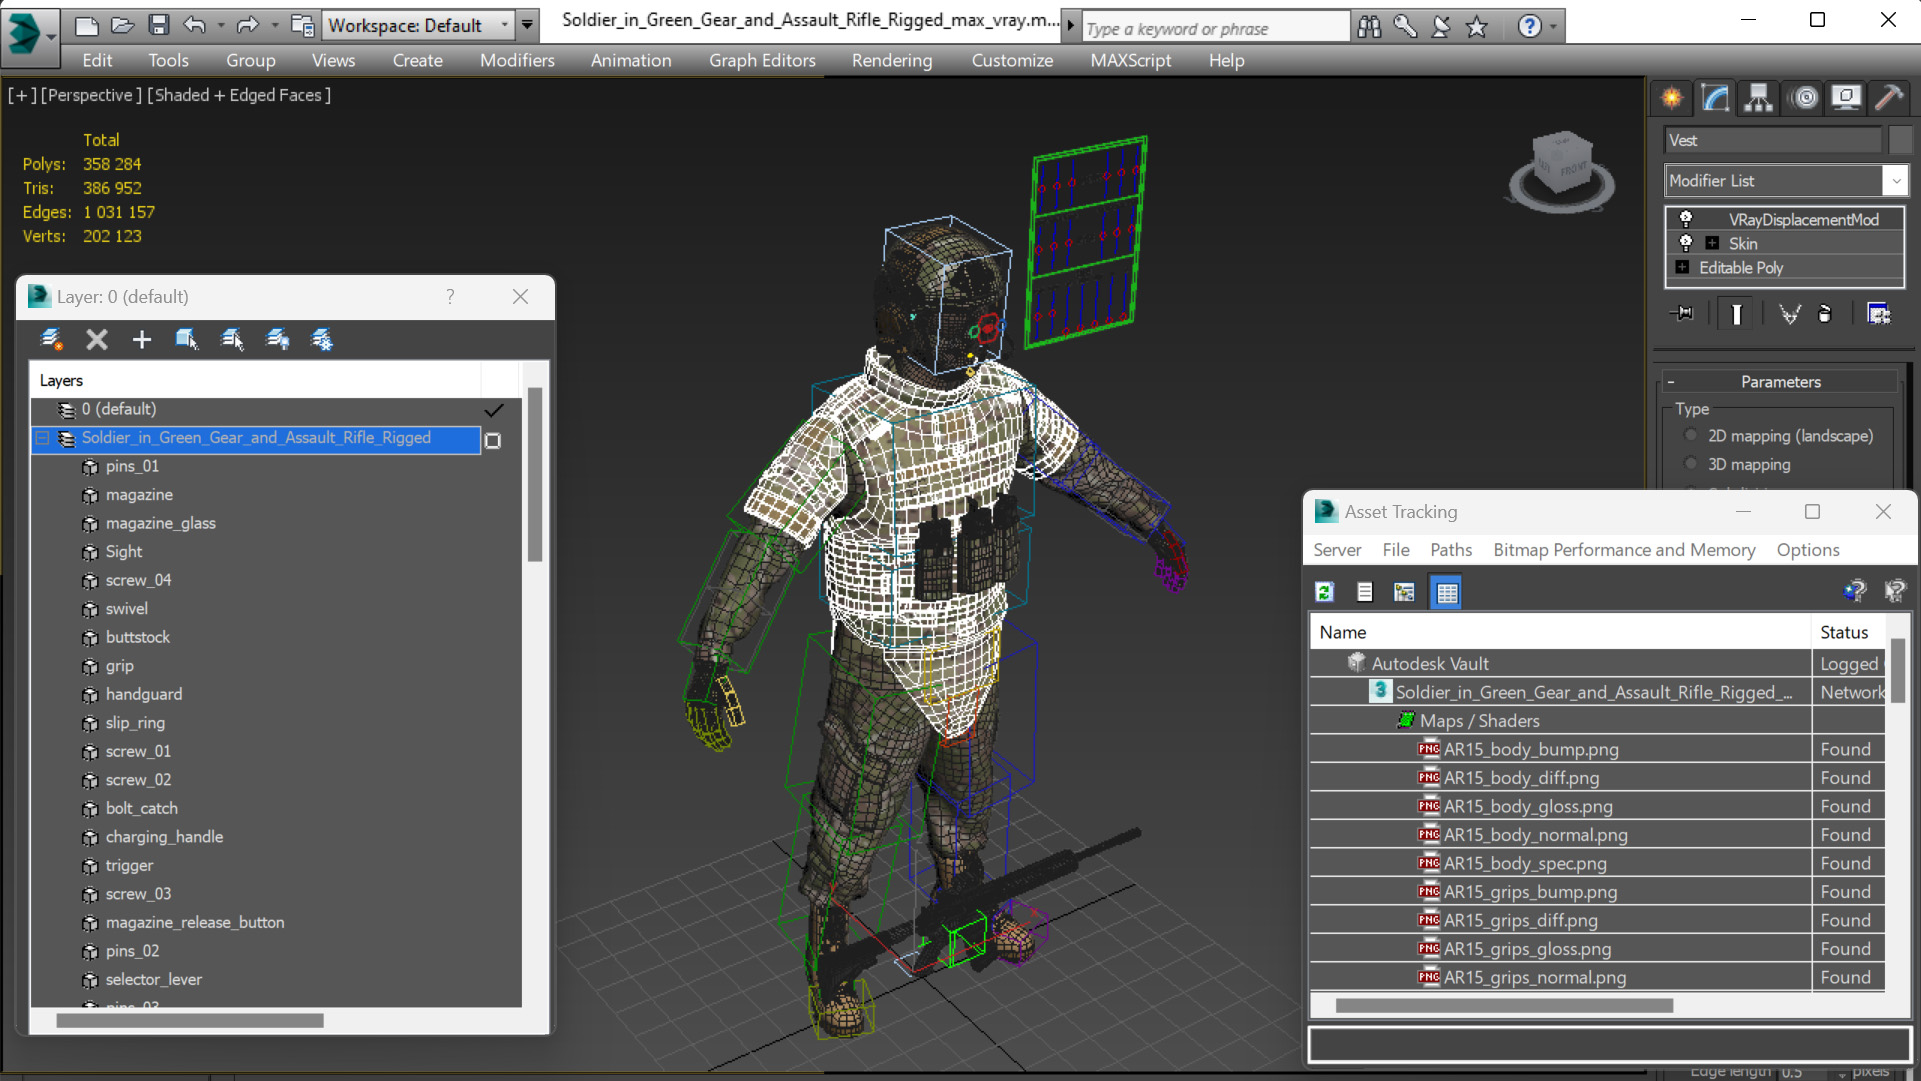
Task: Open the Utilities hammer panel tab
Action: click(x=1889, y=98)
